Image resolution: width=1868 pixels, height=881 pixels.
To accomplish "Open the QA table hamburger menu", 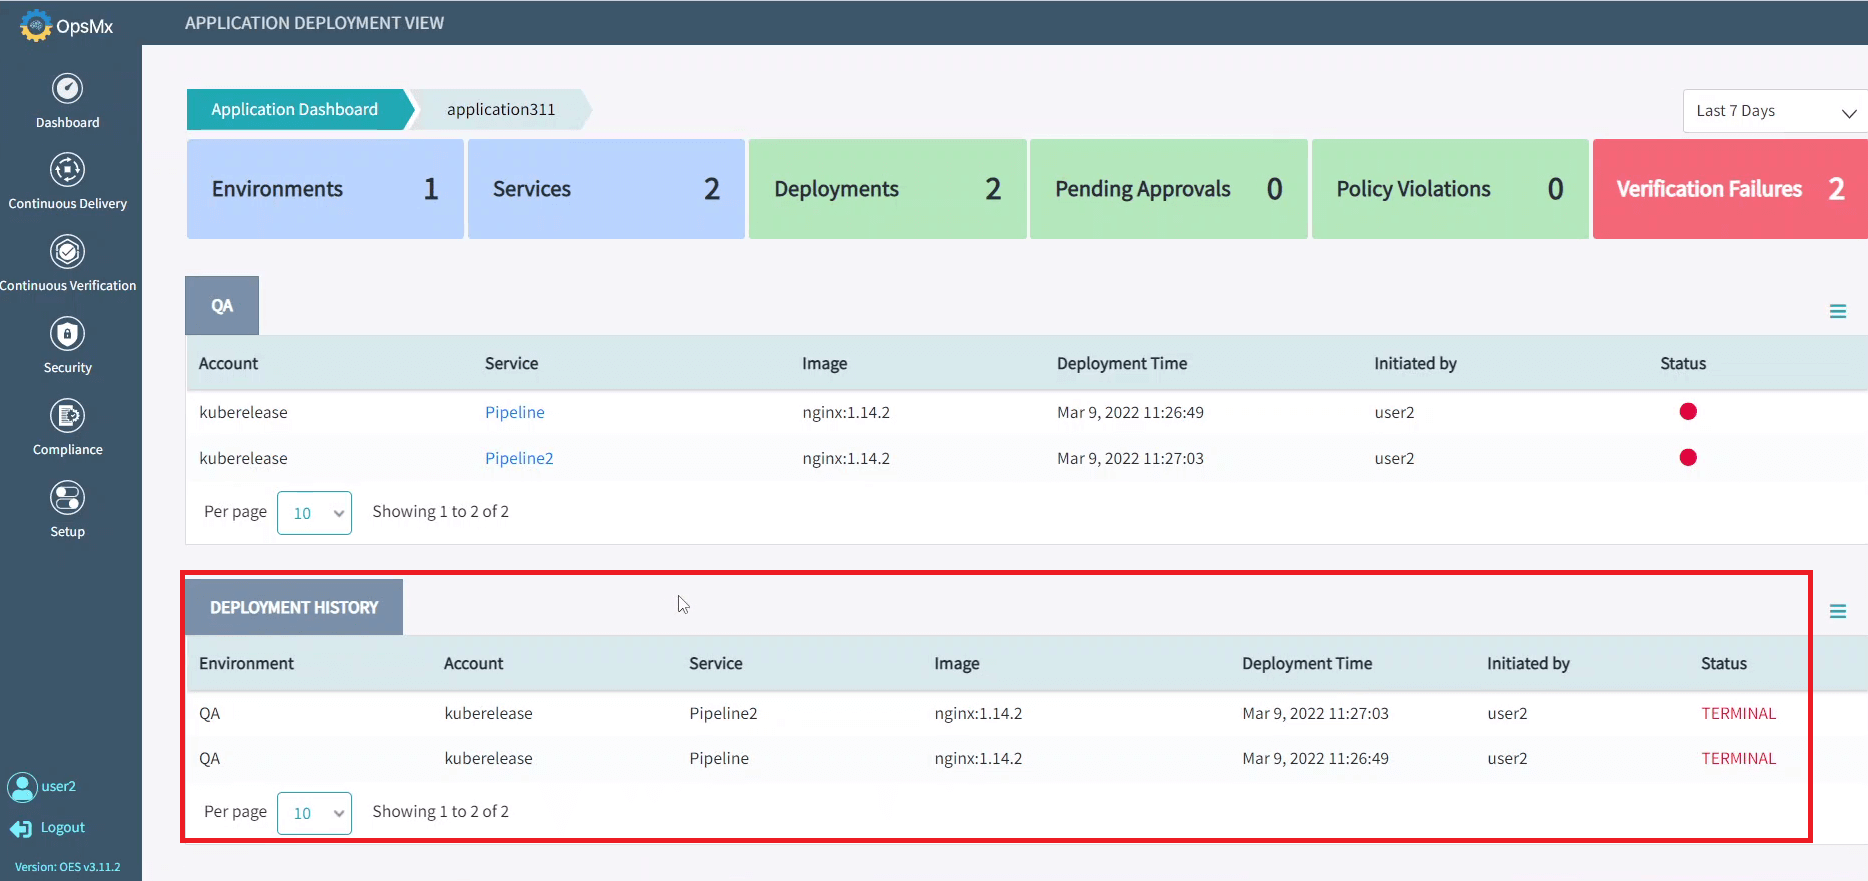I will (x=1838, y=312).
